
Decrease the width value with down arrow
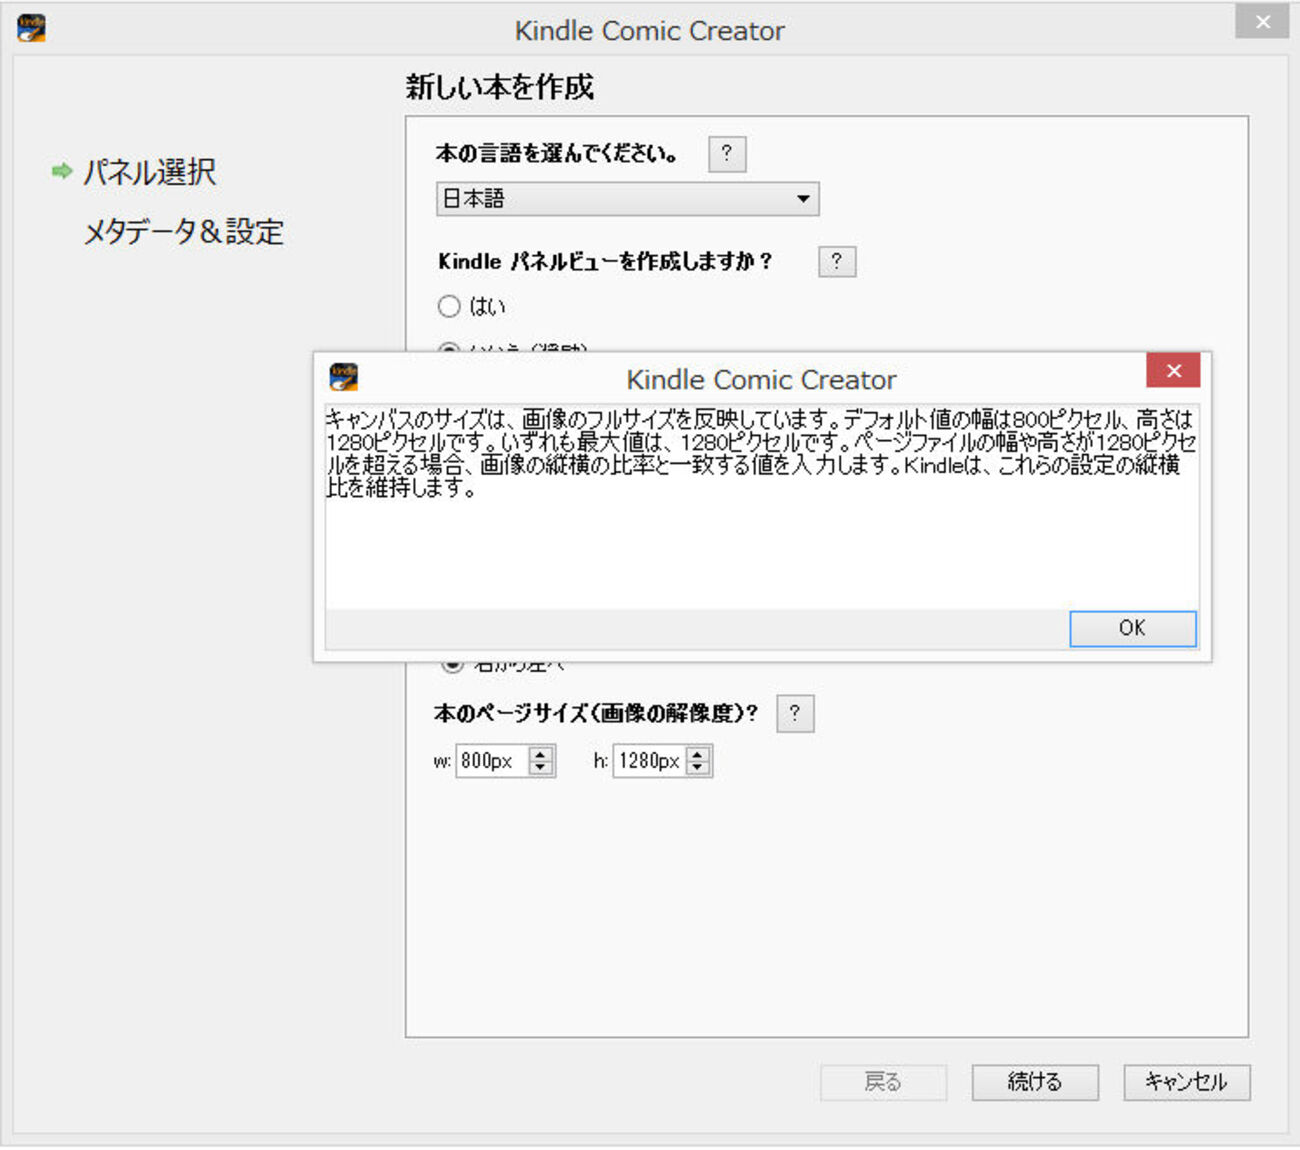tap(541, 768)
